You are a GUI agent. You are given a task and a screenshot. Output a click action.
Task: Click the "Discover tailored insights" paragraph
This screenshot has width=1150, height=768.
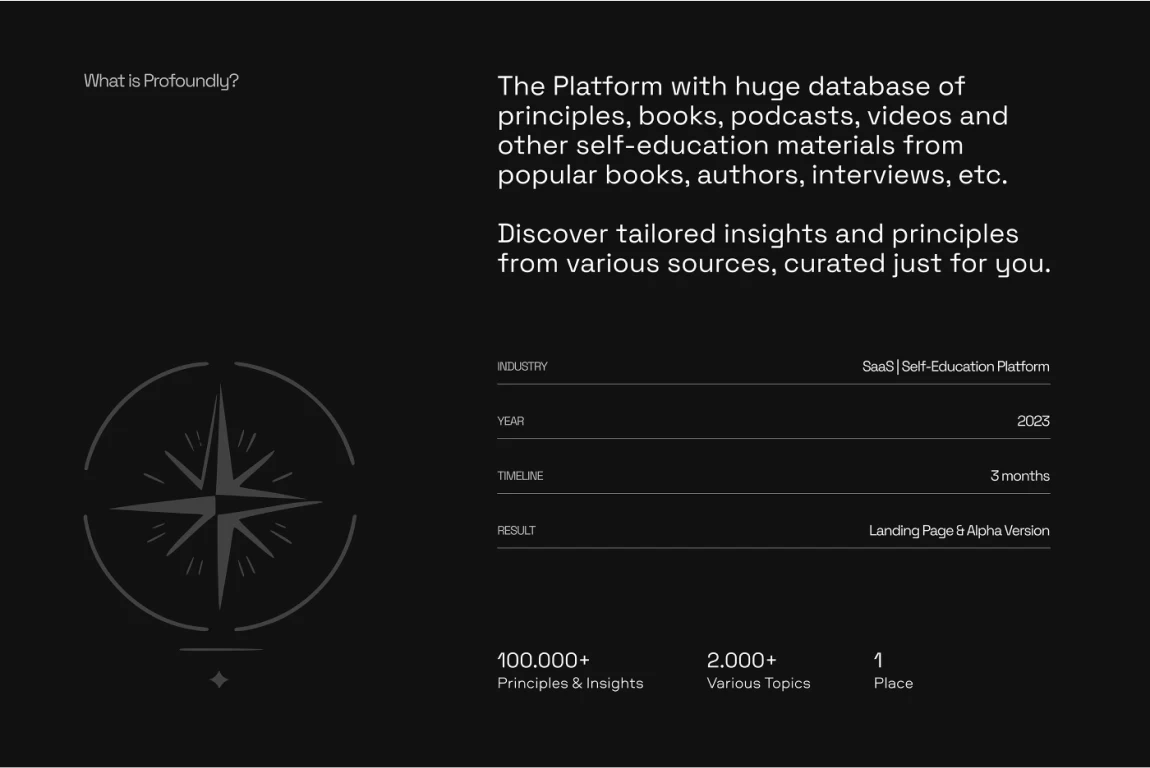[773, 249]
